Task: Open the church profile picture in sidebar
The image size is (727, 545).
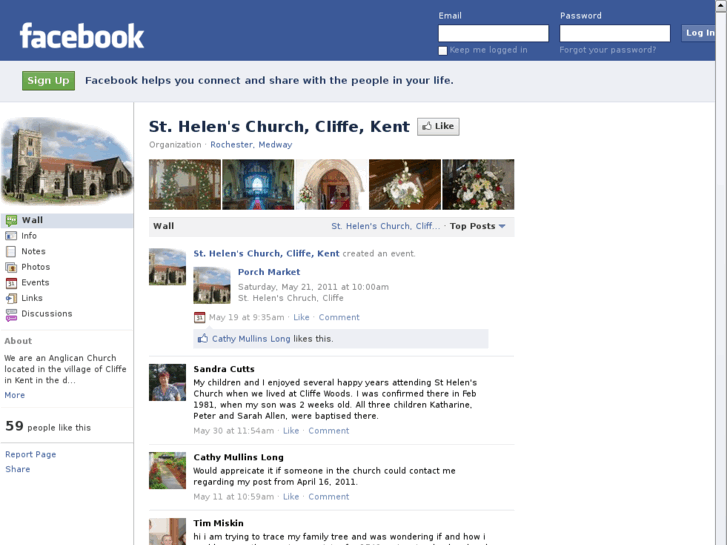Action: tap(67, 161)
